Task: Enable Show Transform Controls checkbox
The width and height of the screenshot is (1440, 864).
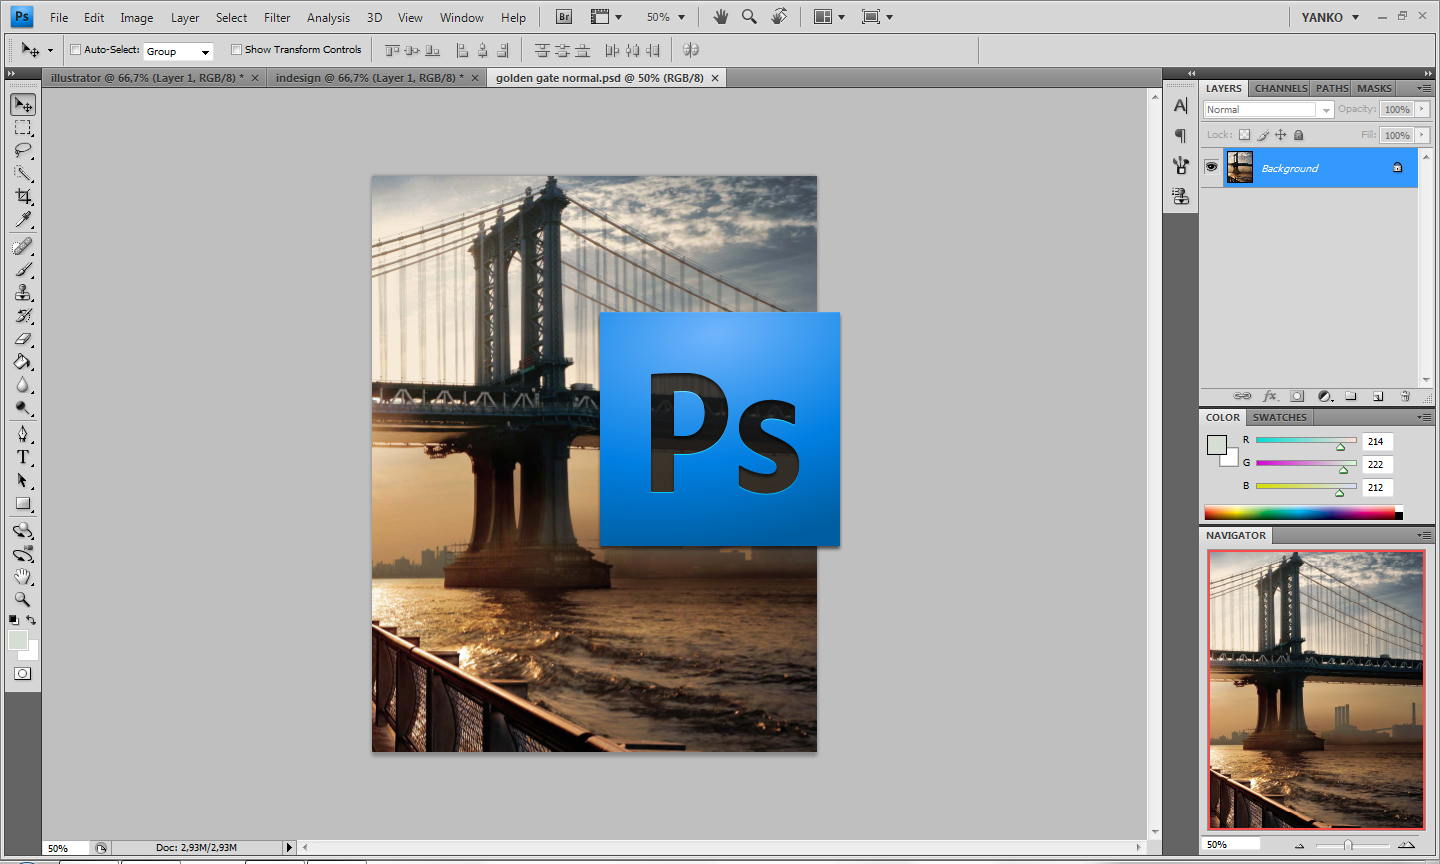Action: coord(237,49)
